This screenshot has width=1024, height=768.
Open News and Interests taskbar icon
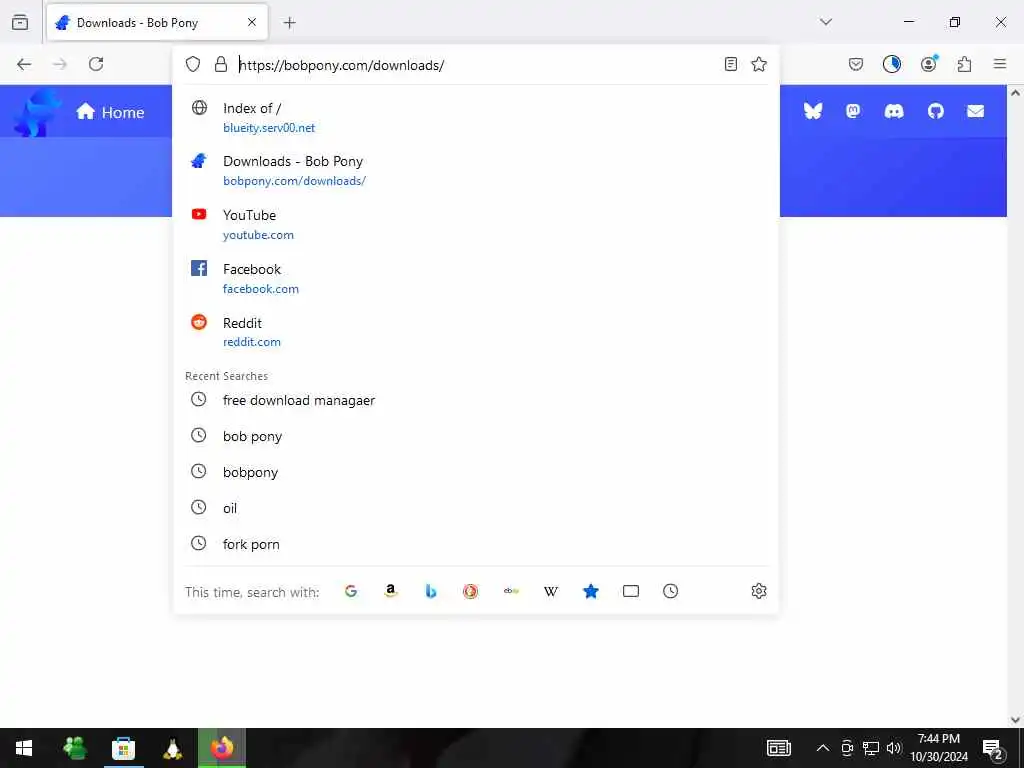coord(778,748)
